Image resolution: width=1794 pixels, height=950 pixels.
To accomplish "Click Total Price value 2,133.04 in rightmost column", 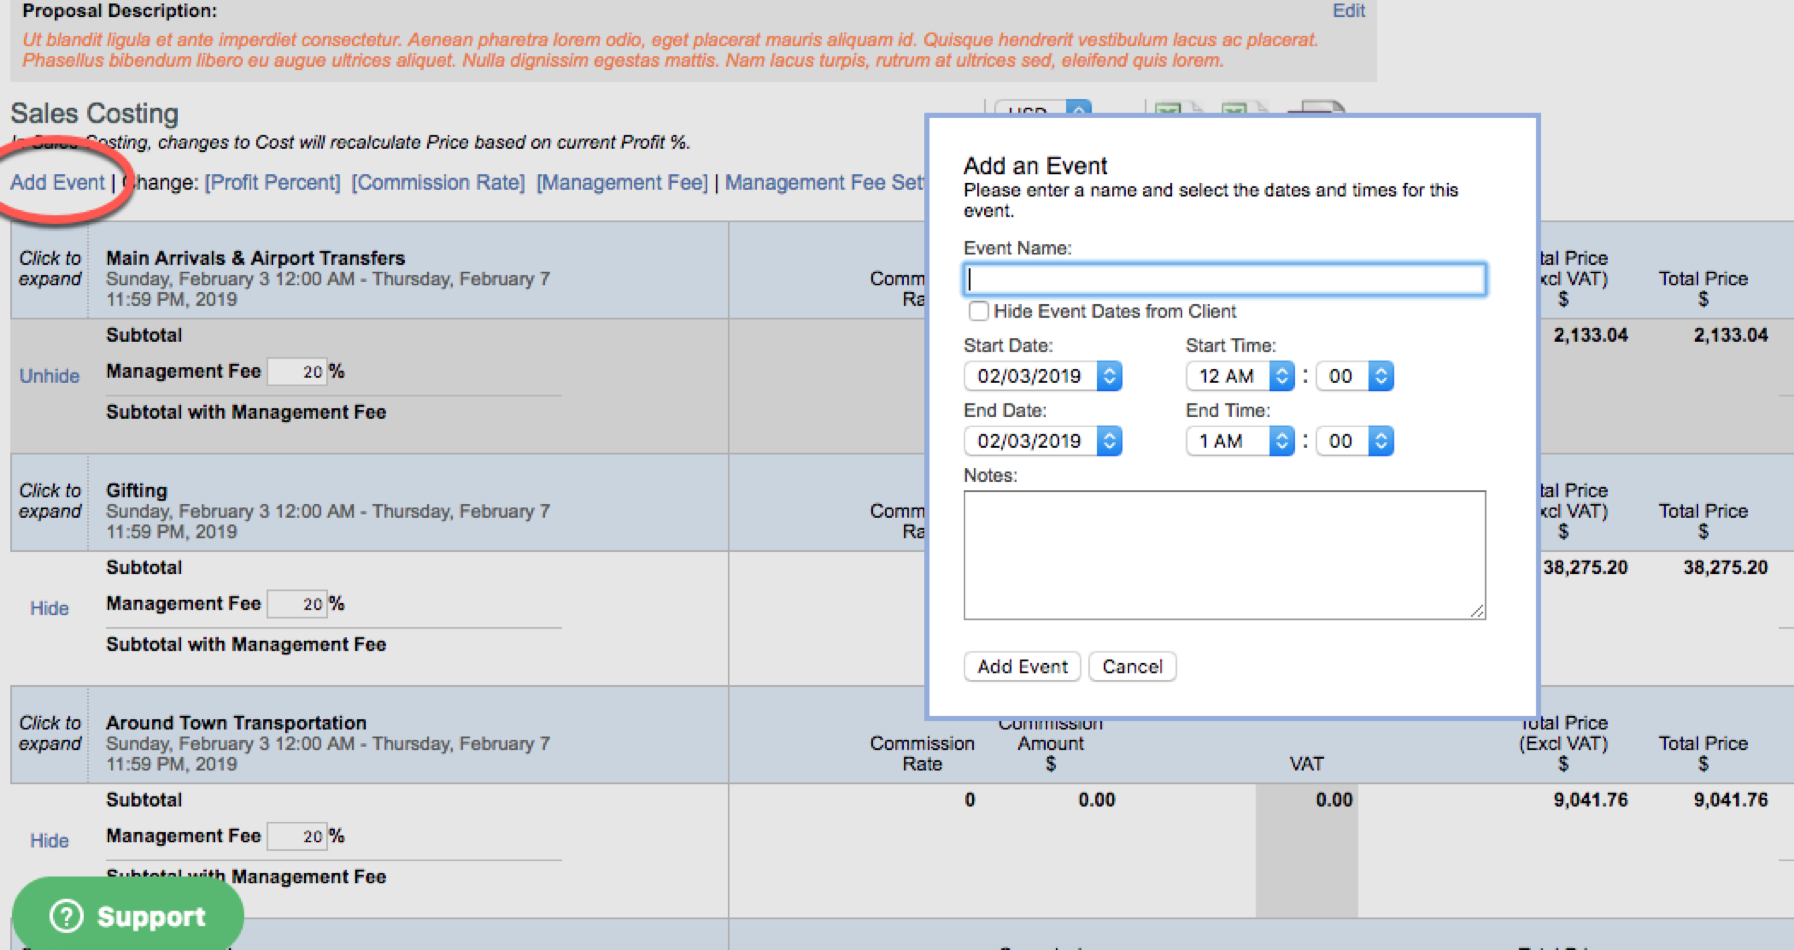I will pos(1730,335).
